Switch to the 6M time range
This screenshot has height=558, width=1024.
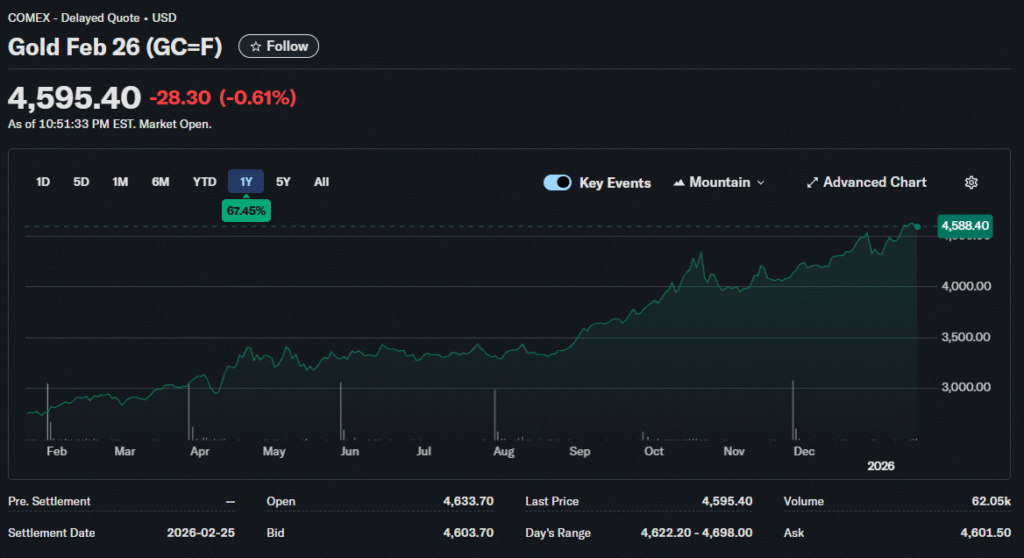160,182
